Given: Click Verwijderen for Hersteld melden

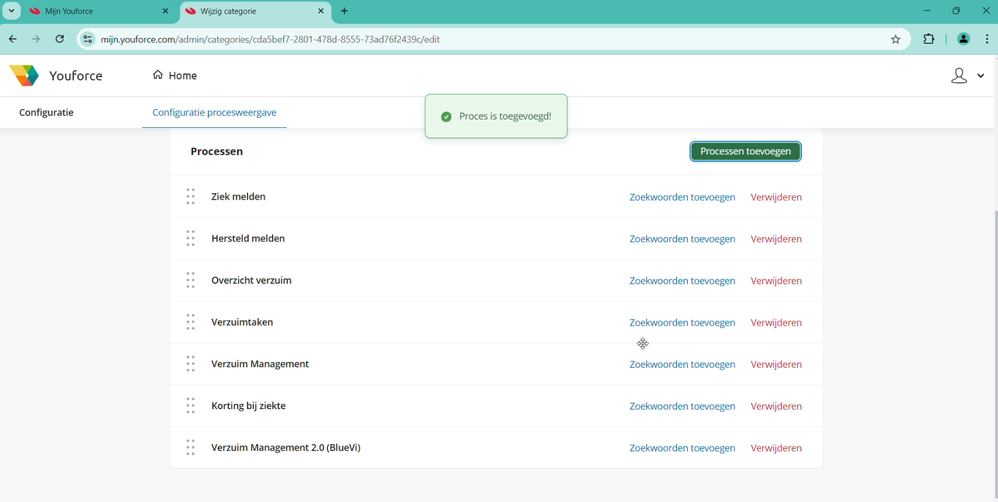Looking at the screenshot, I should (x=776, y=239).
